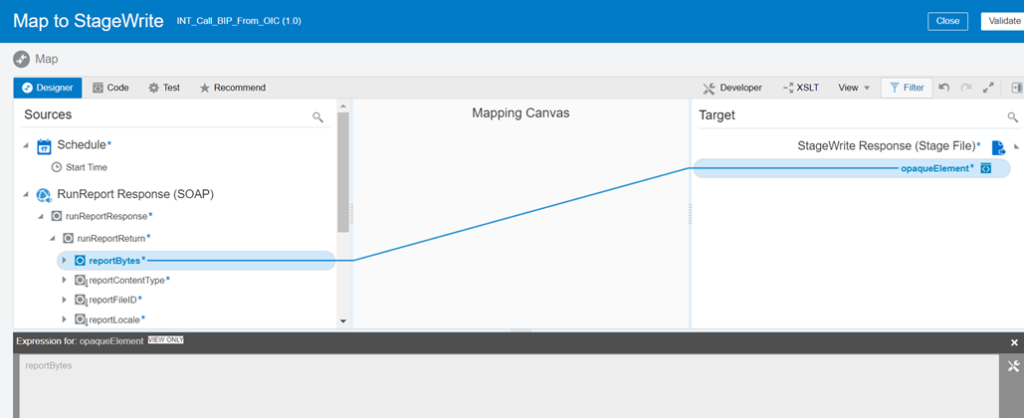Click the Schedule calendar icon

44,146
